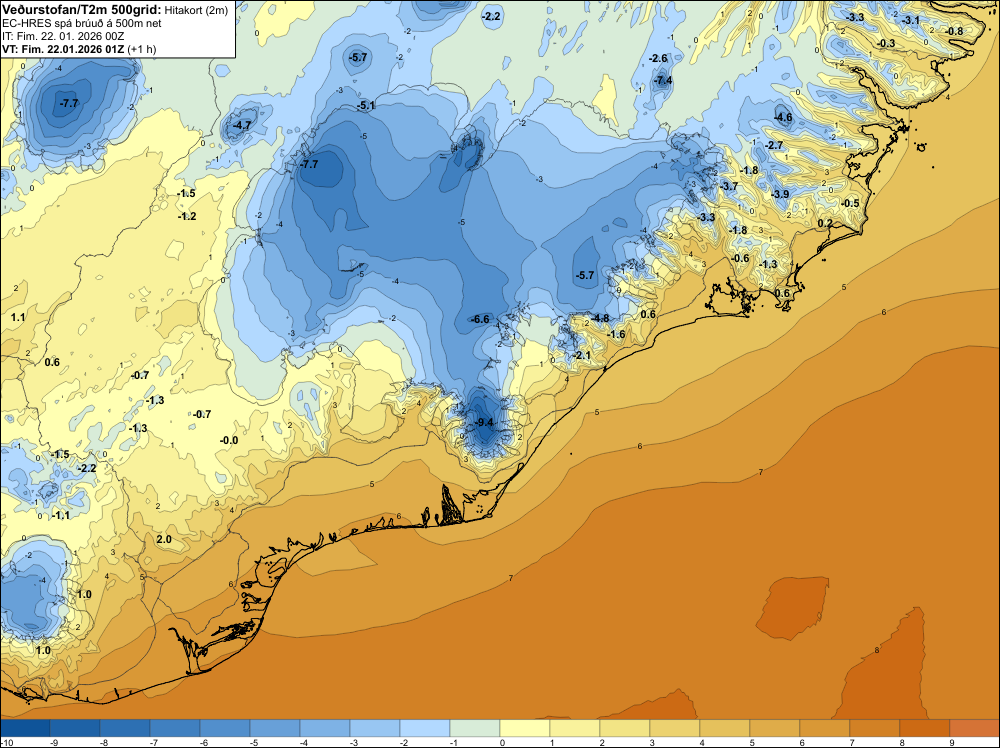Click the -3.7 temperature label
Screen dimensions: 1000x748
(x=729, y=186)
